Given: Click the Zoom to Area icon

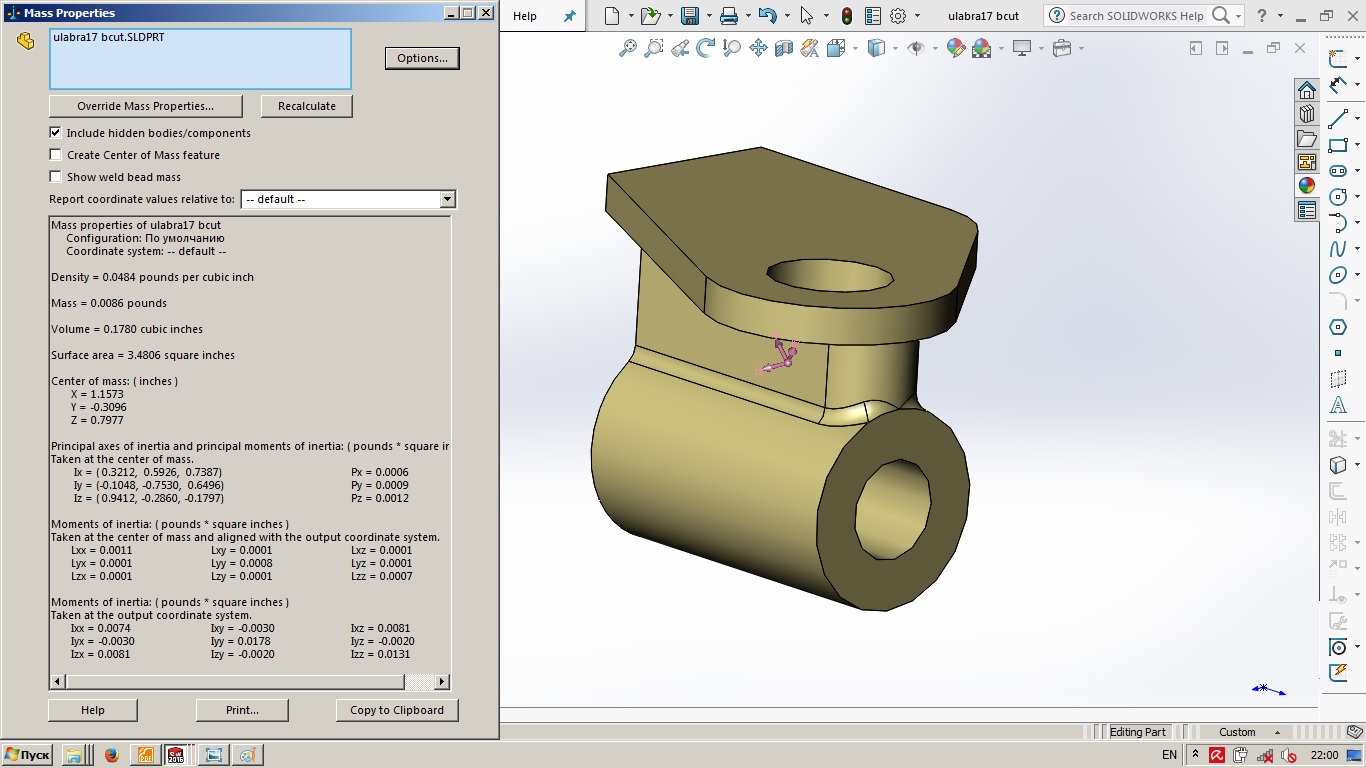Looking at the screenshot, I should (x=654, y=47).
